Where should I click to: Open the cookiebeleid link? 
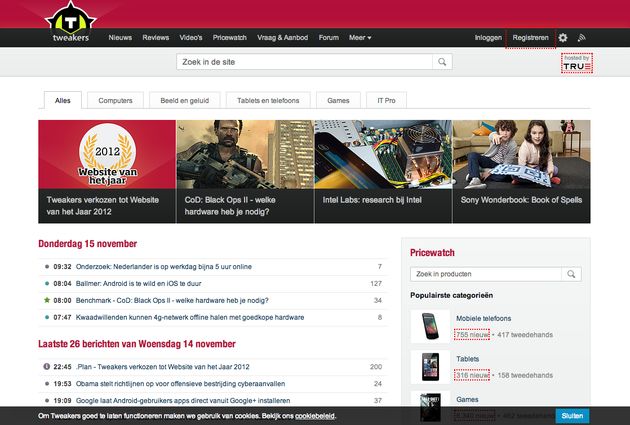[x=315, y=416]
